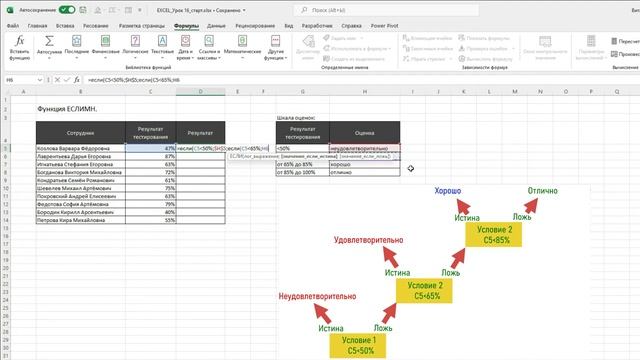Click the "от 65% до 85%" scale cell
640x360 pixels.
(302, 164)
